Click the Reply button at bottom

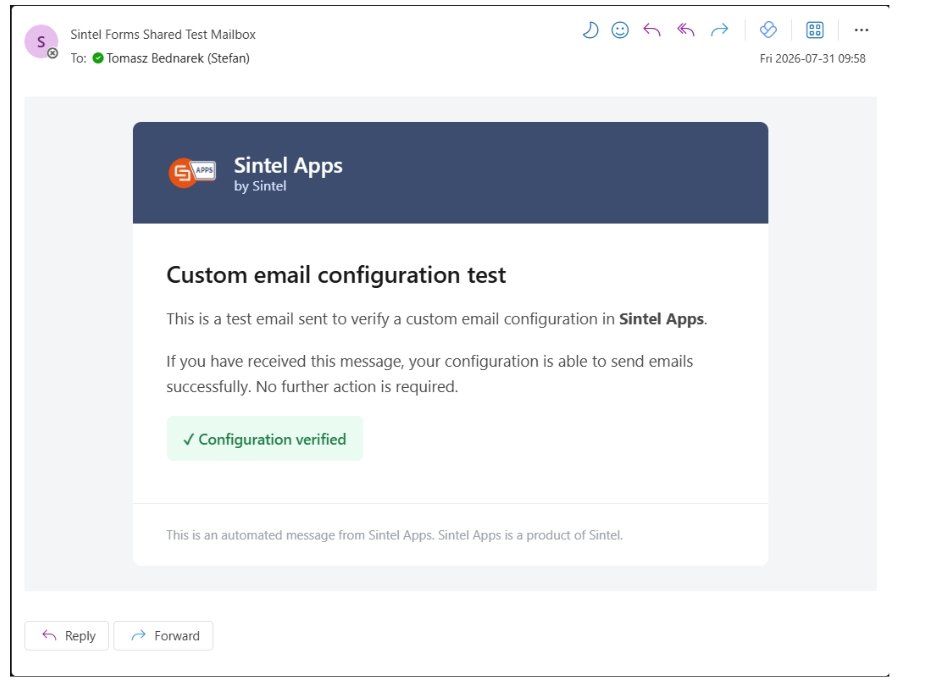pyautogui.click(x=66, y=636)
